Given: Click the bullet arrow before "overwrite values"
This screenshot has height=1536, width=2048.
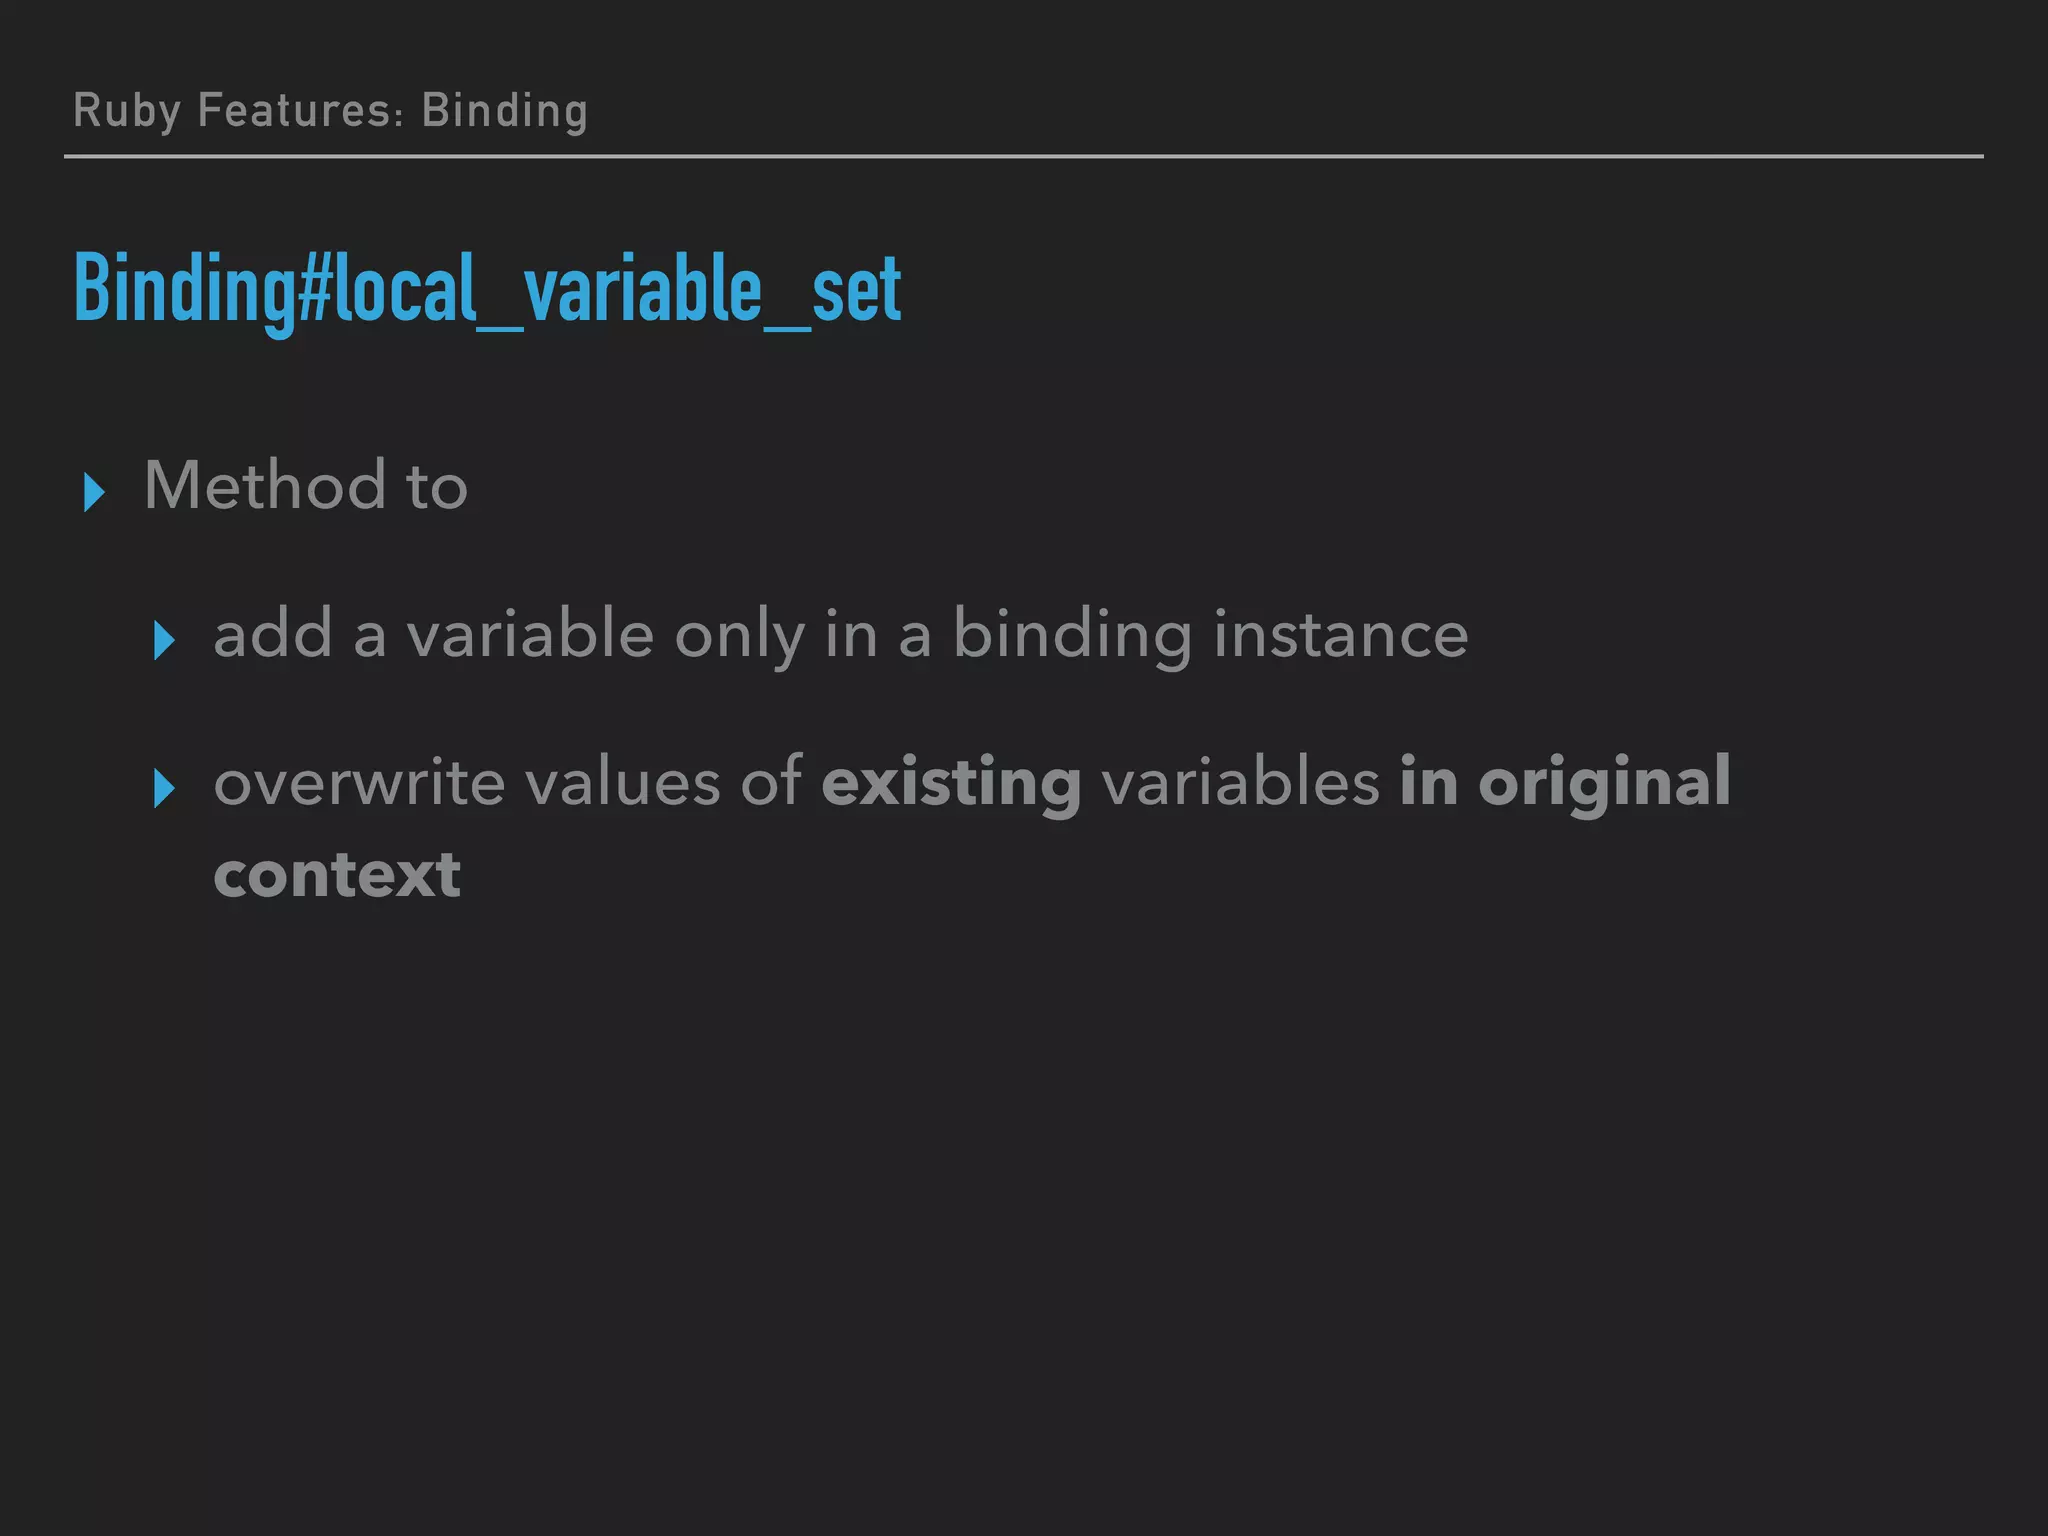Looking at the screenshot, I should coord(164,788).
